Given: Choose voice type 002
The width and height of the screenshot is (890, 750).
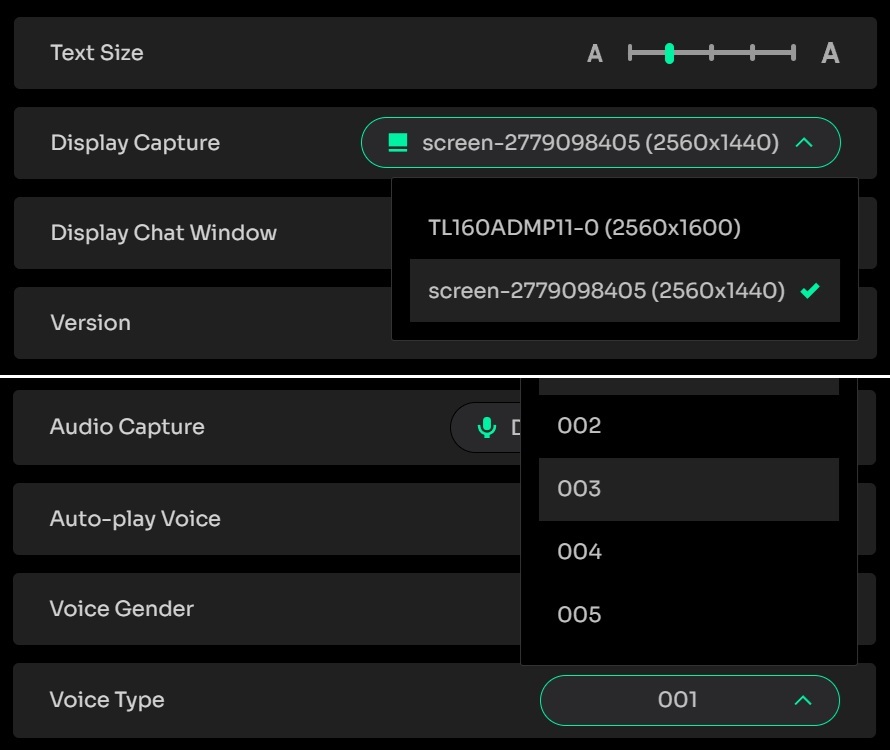Looking at the screenshot, I should point(689,426).
